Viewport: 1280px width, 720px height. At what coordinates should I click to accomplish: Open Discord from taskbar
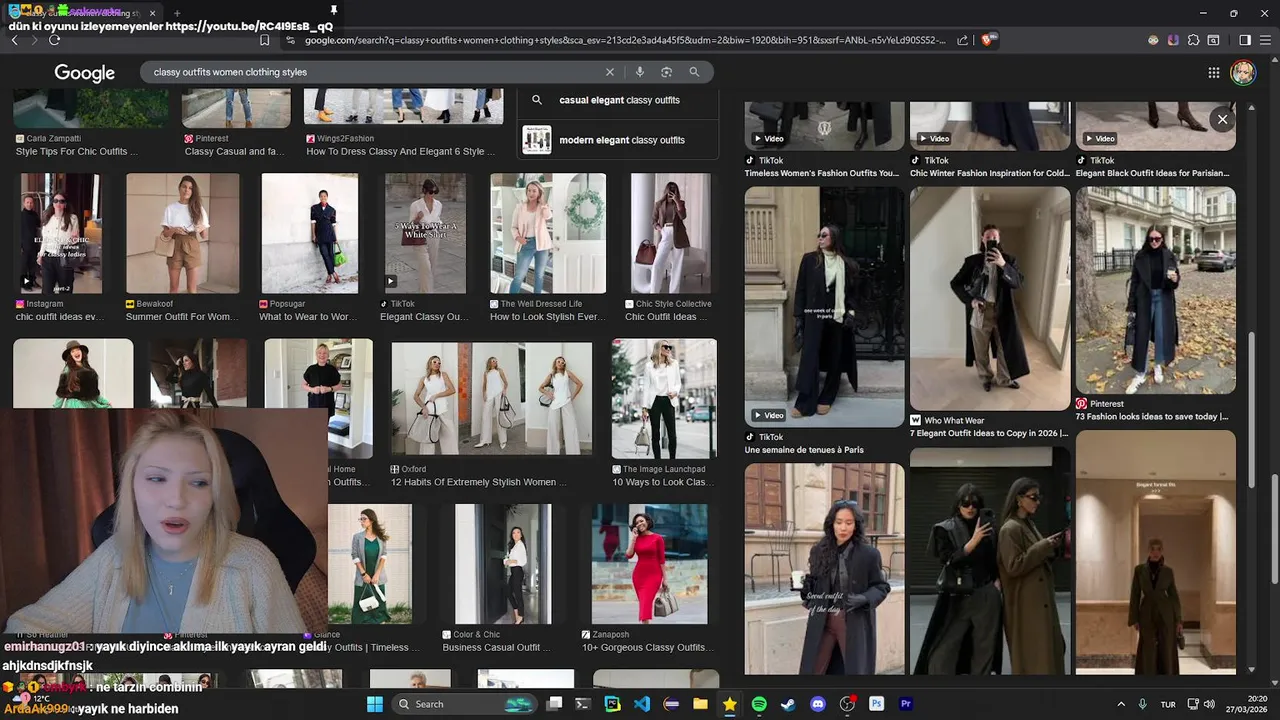click(818, 704)
